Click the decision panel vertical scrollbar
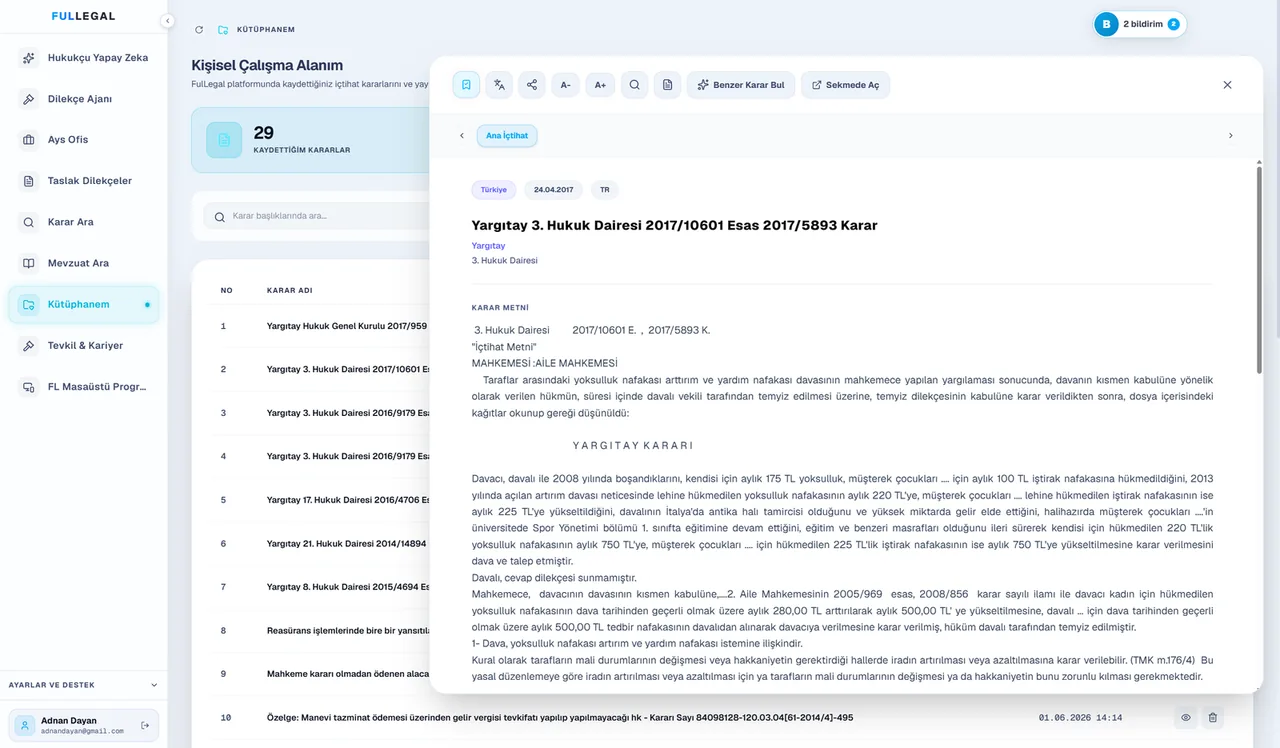The image size is (1280, 748). (1258, 270)
